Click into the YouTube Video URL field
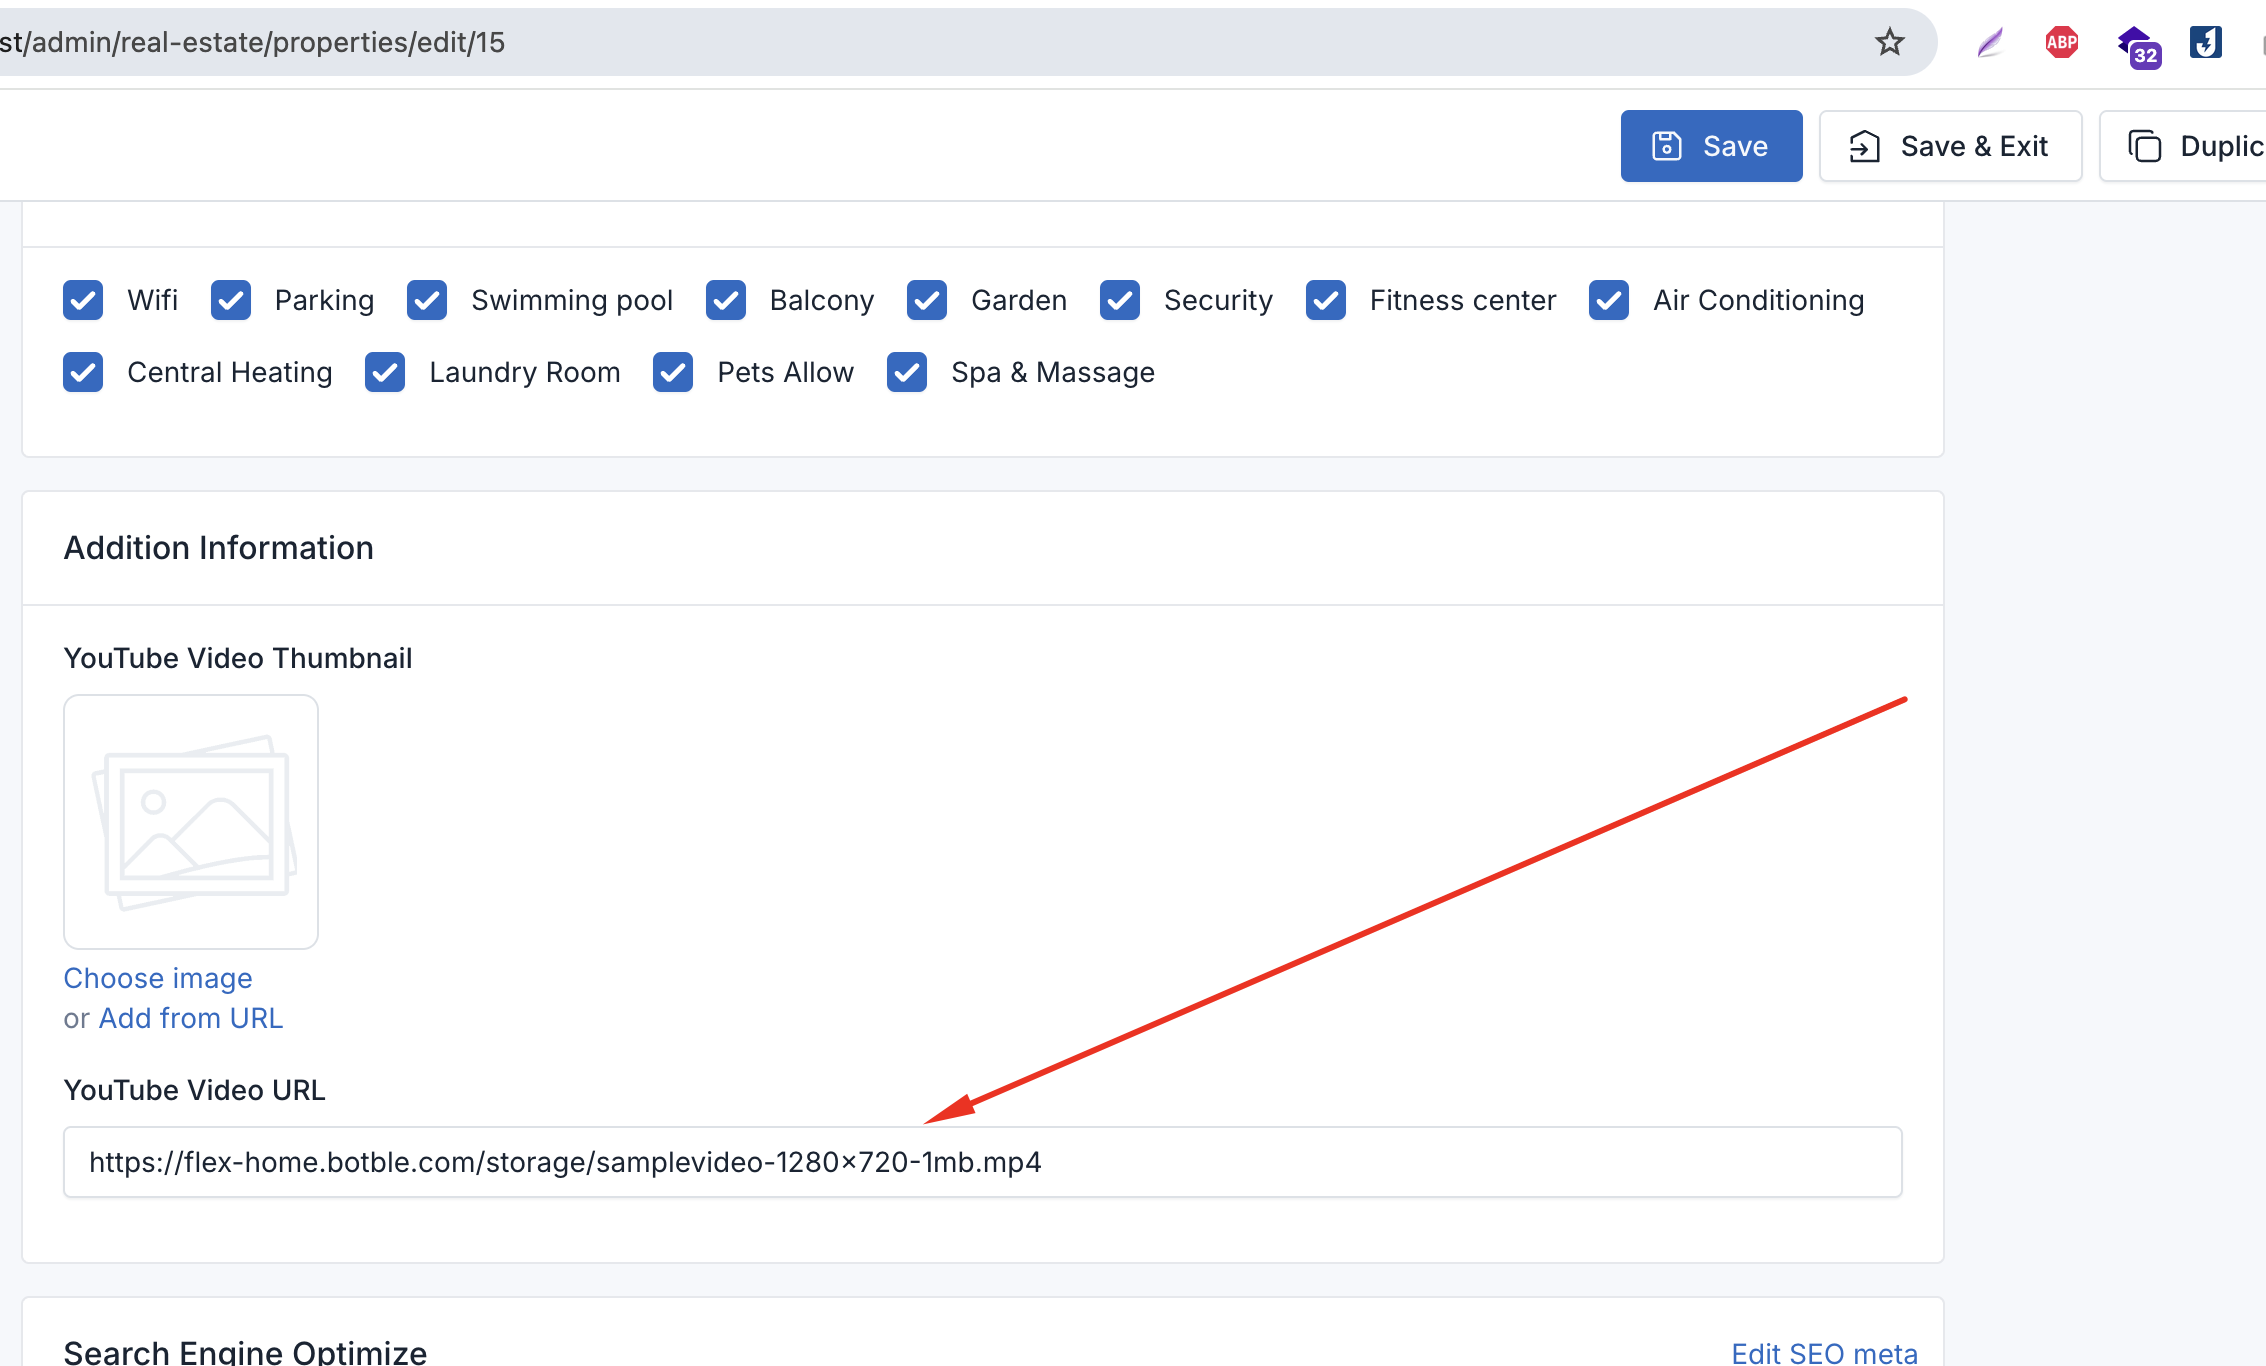 pyautogui.click(x=982, y=1162)
